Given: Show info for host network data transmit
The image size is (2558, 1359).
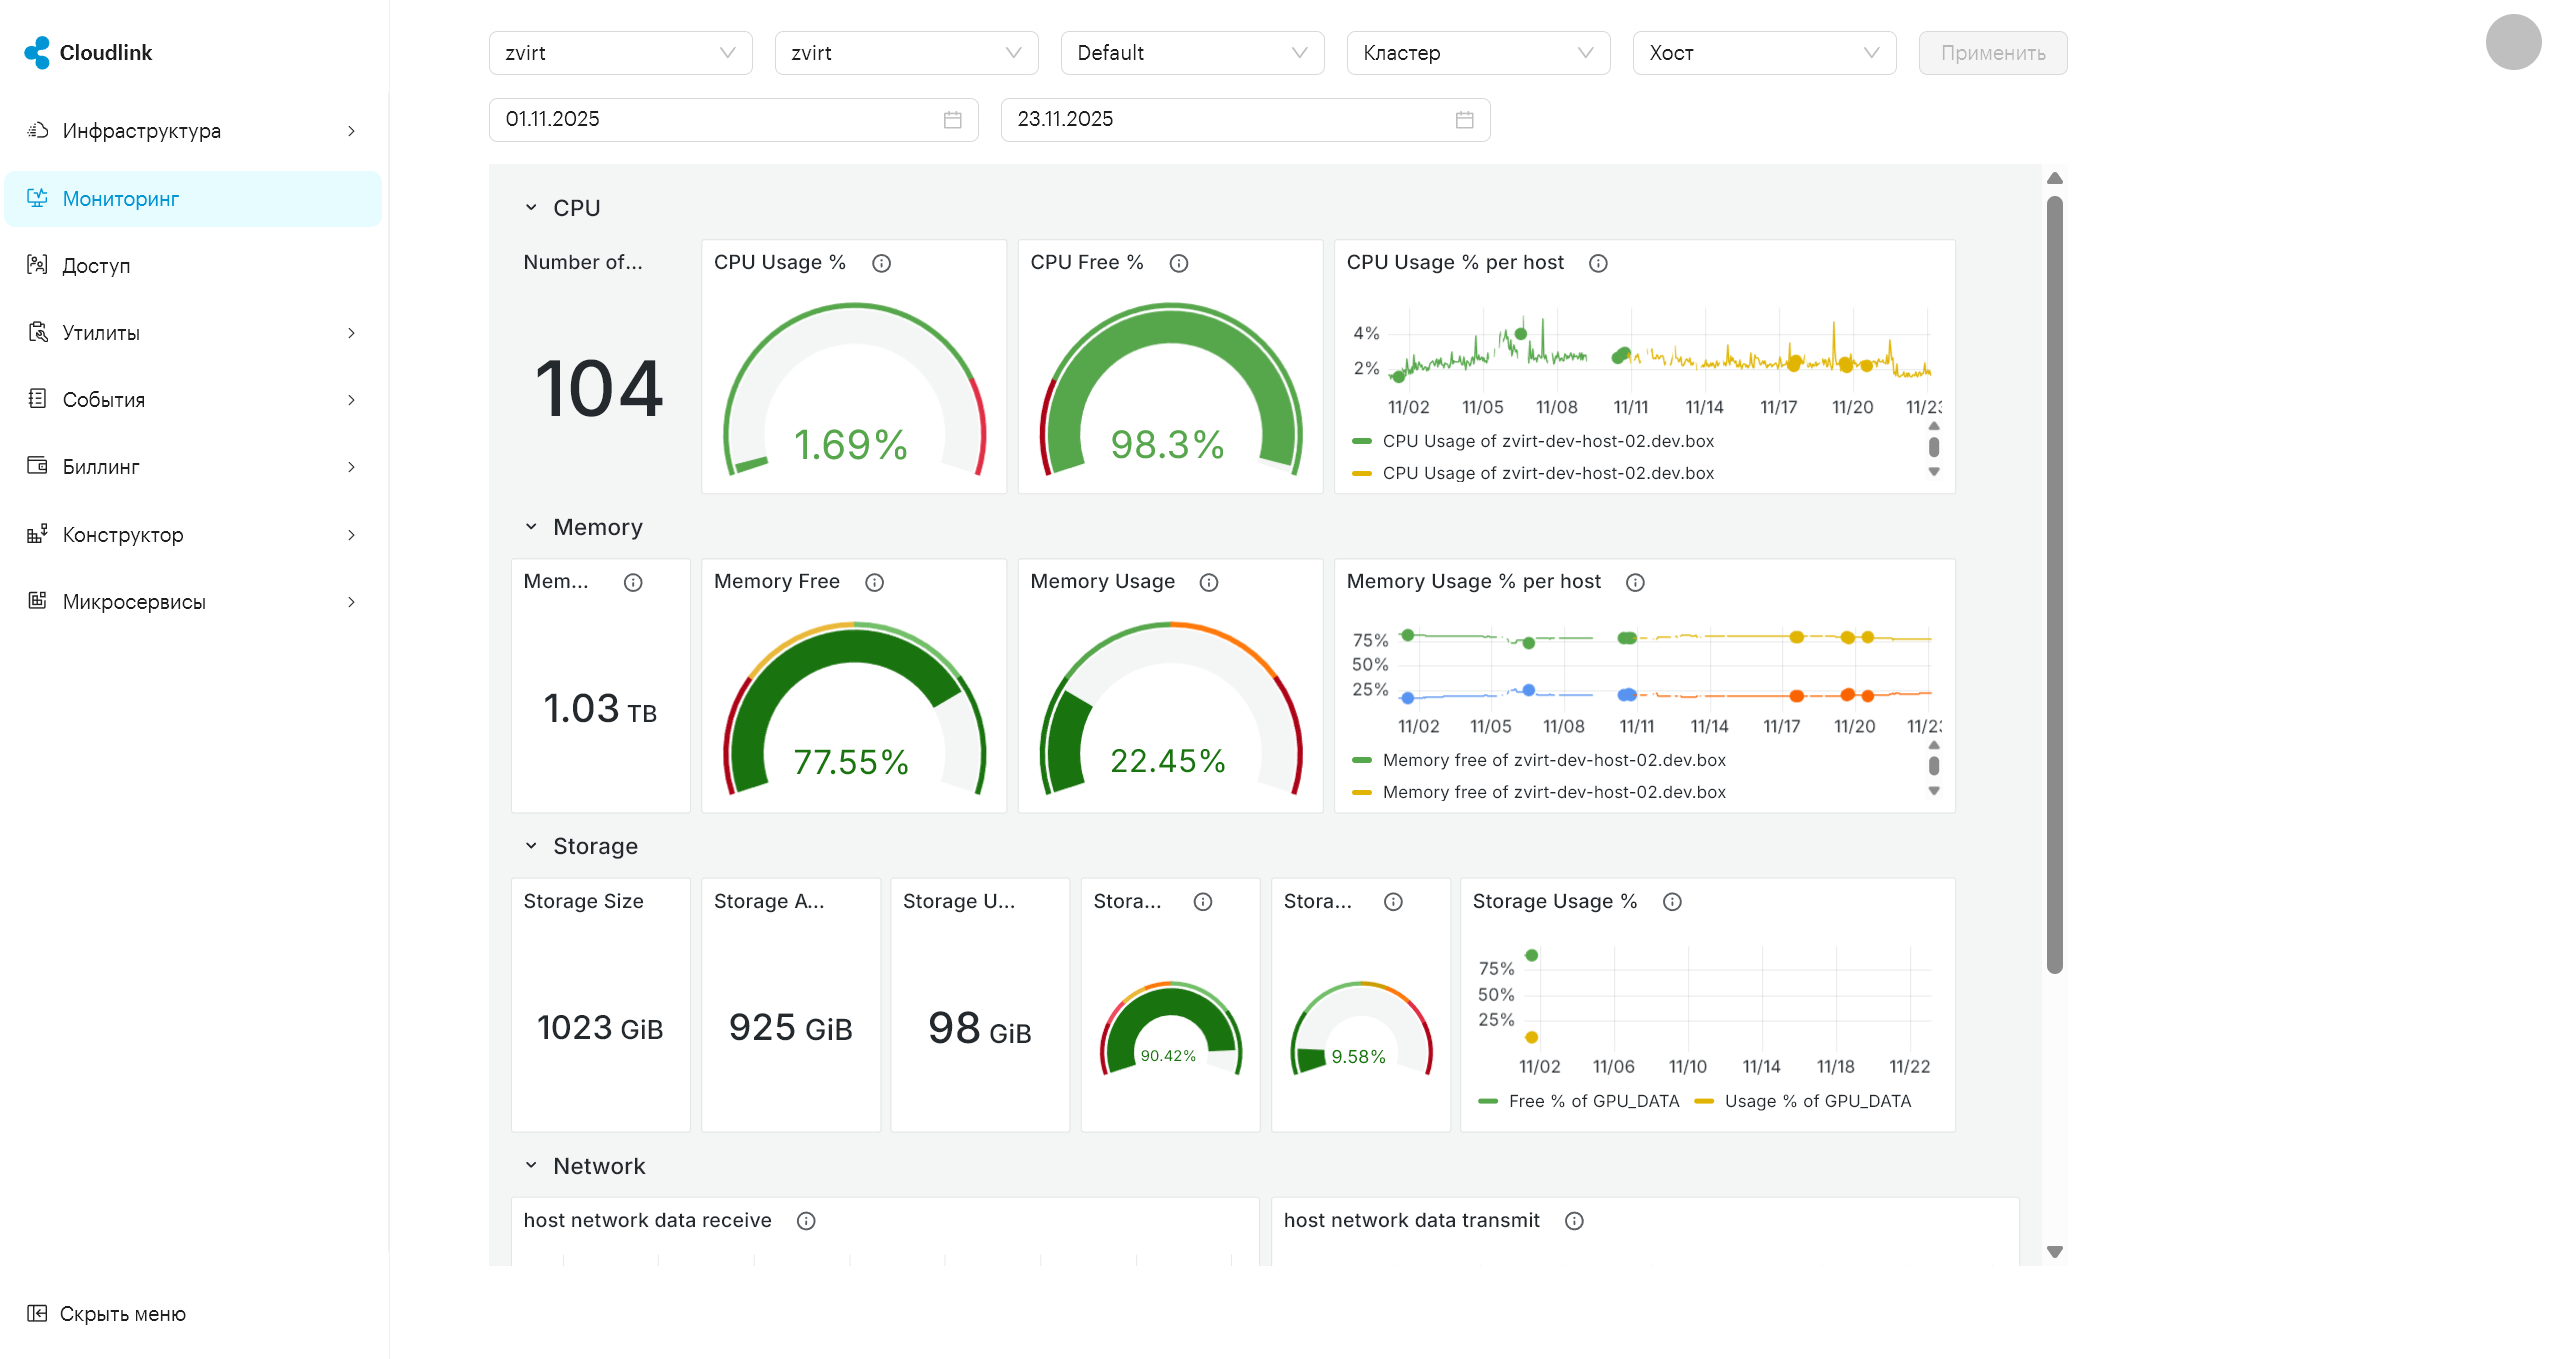Looking at the screenshot, I should (x=1574, y=1221).
